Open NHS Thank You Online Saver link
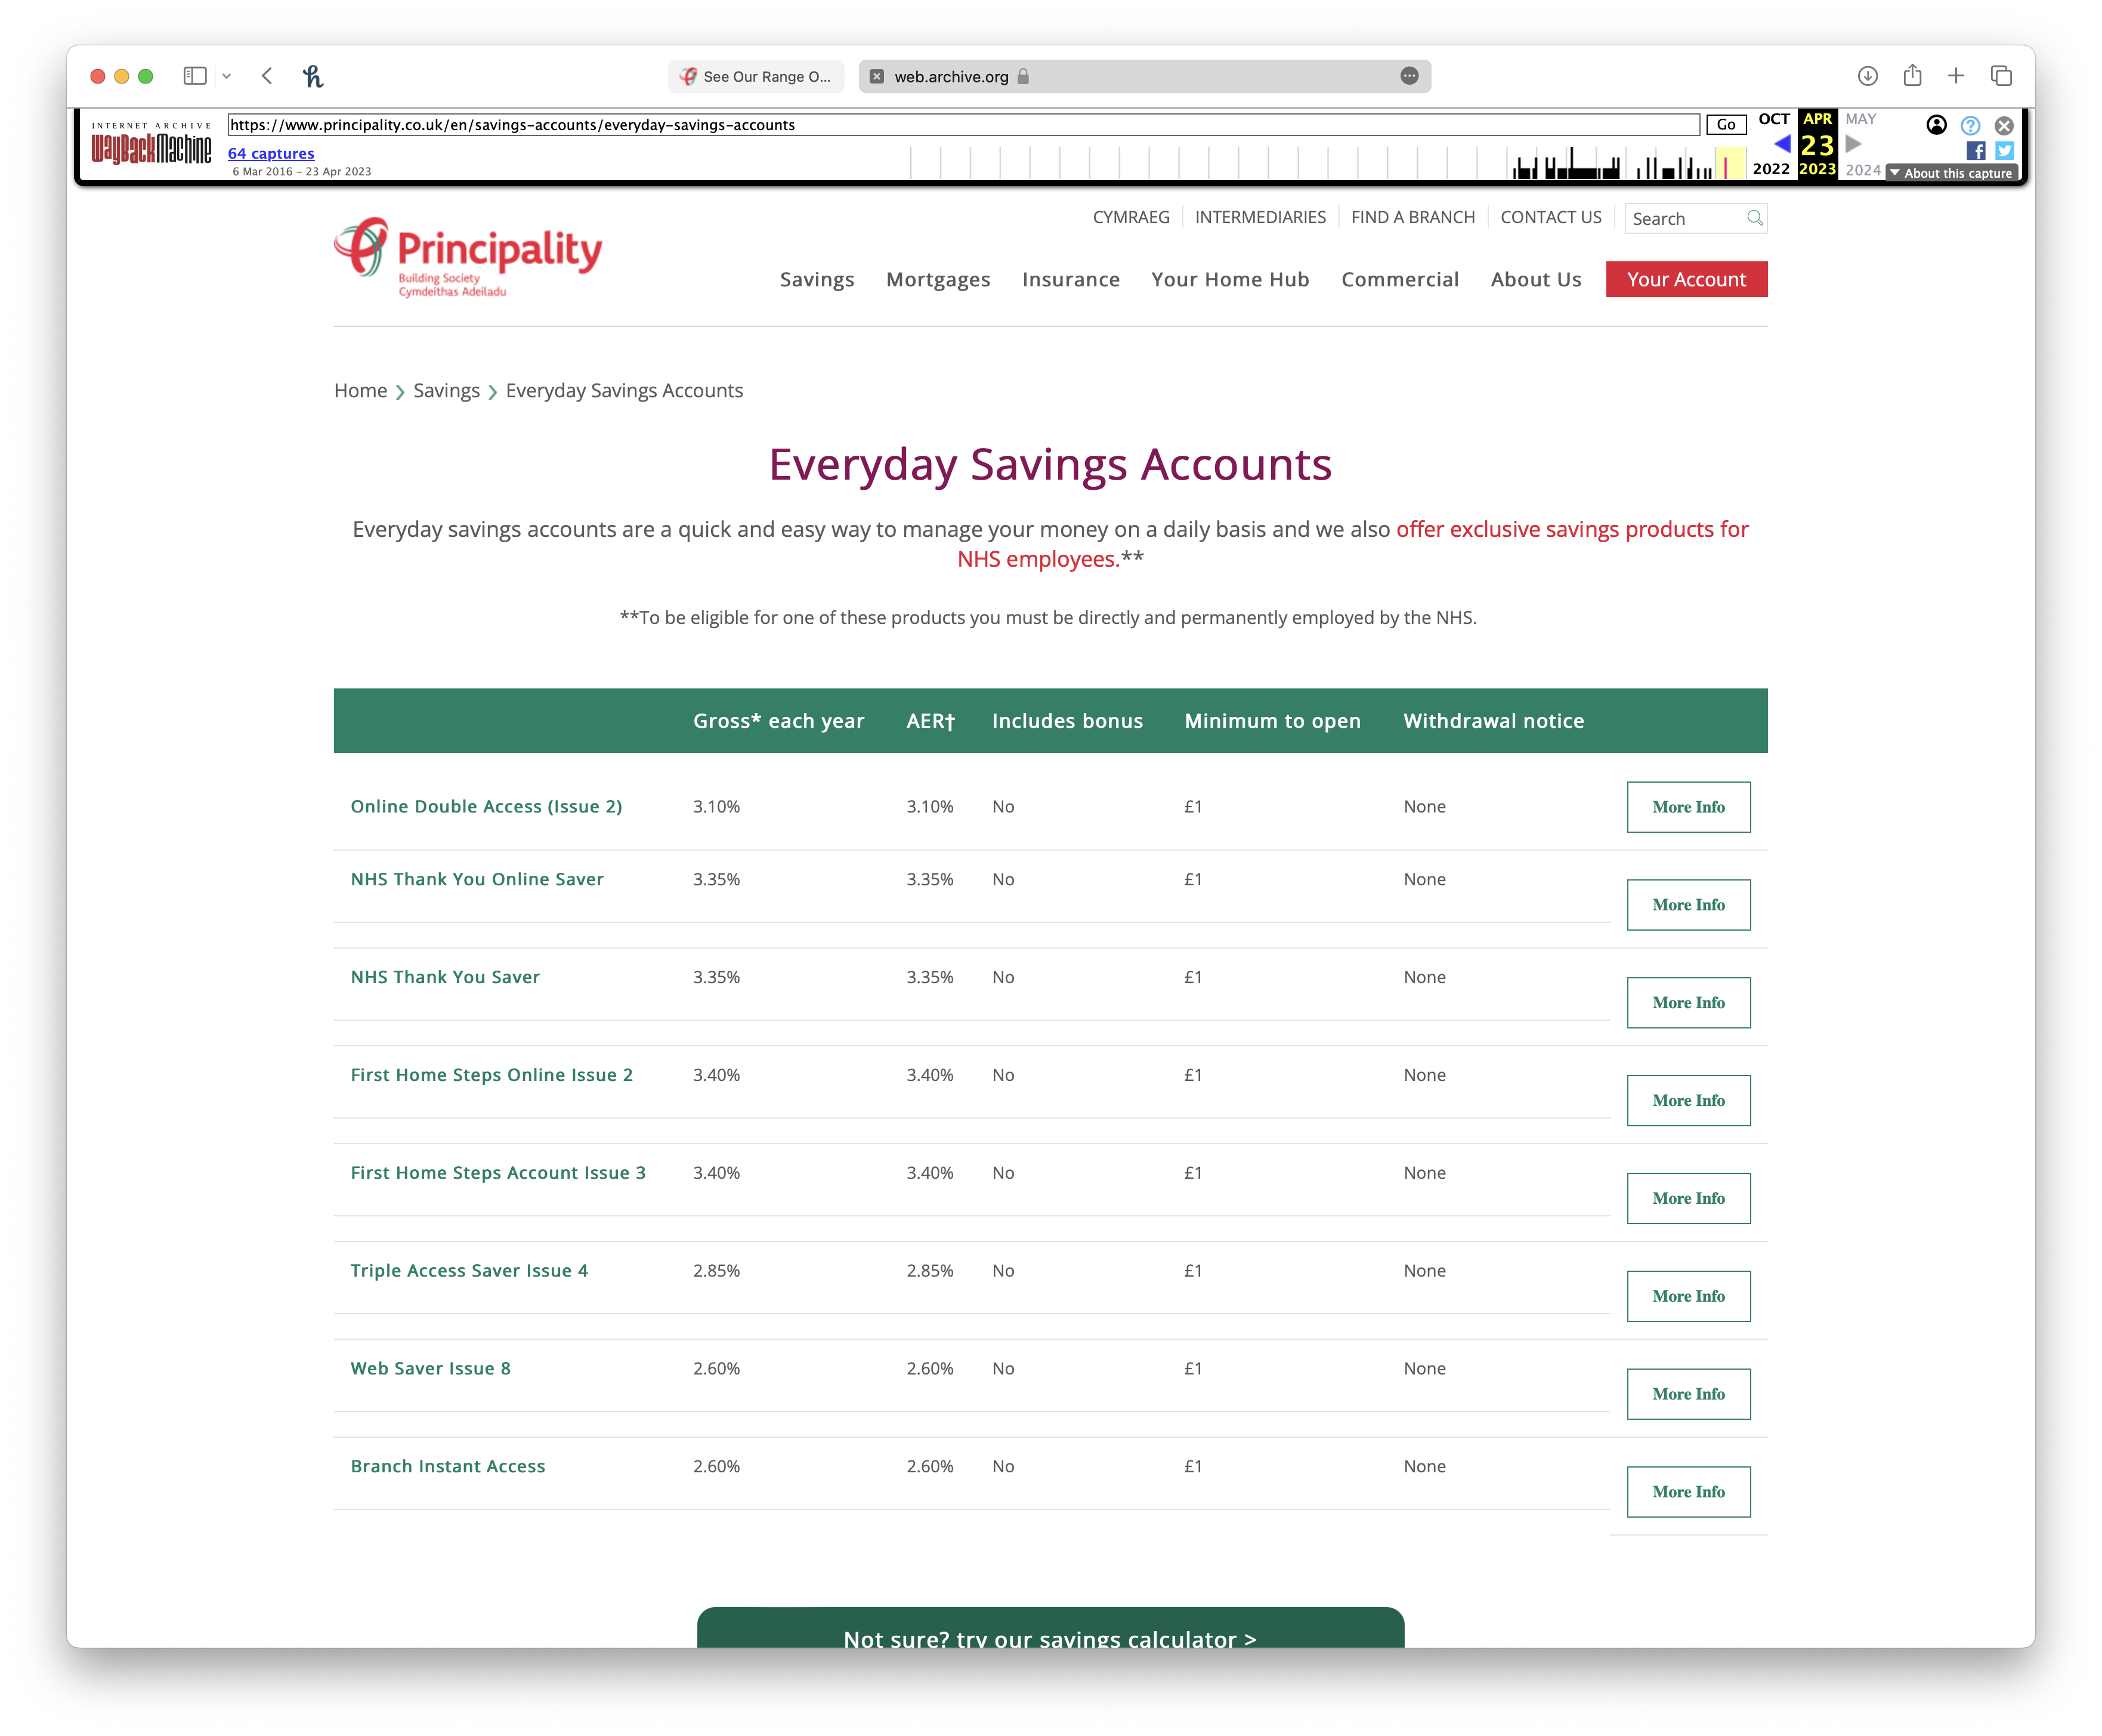 coord(477,879)
